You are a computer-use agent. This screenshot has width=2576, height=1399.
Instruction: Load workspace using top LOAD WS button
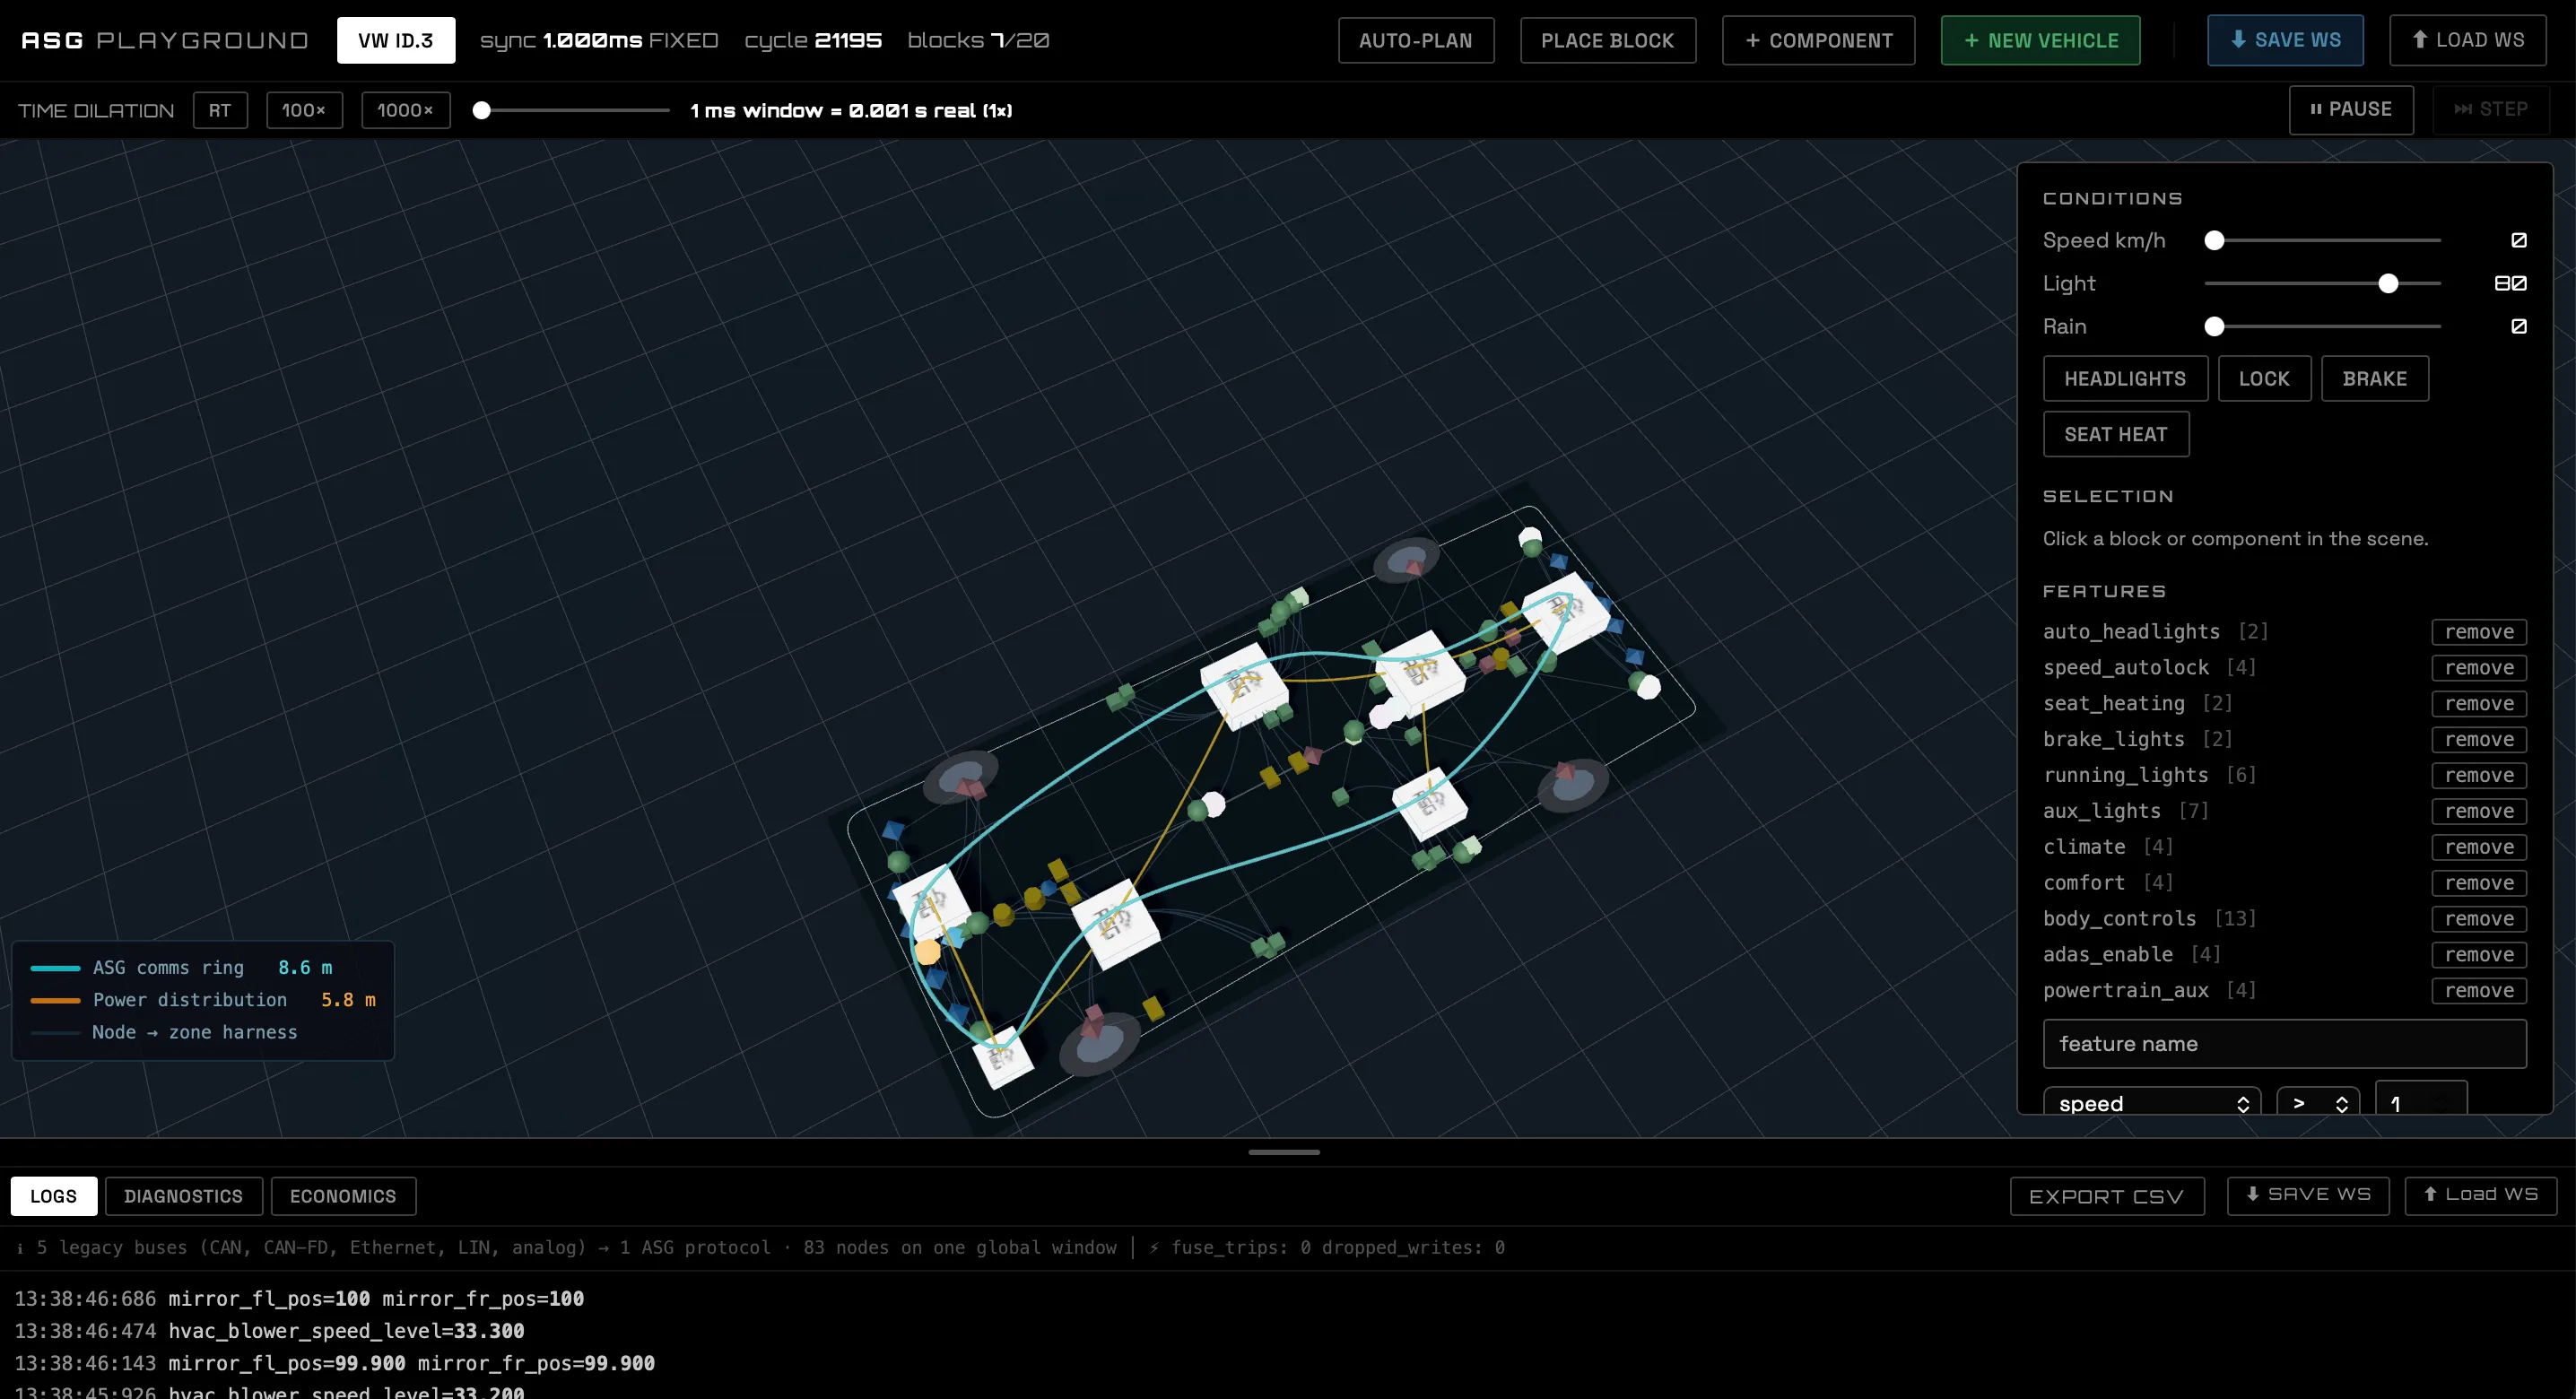click(x=2468, y=40)
